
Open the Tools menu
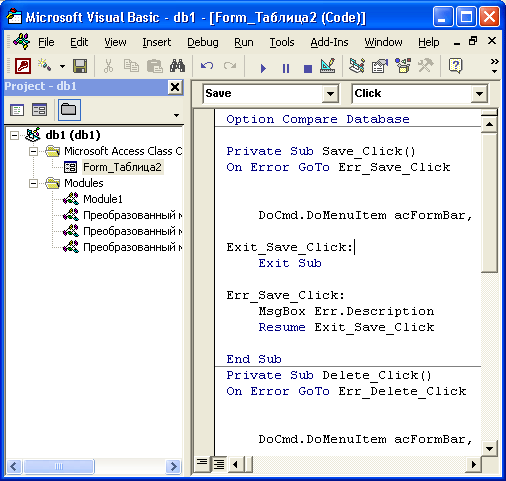[x=282, y=42]
